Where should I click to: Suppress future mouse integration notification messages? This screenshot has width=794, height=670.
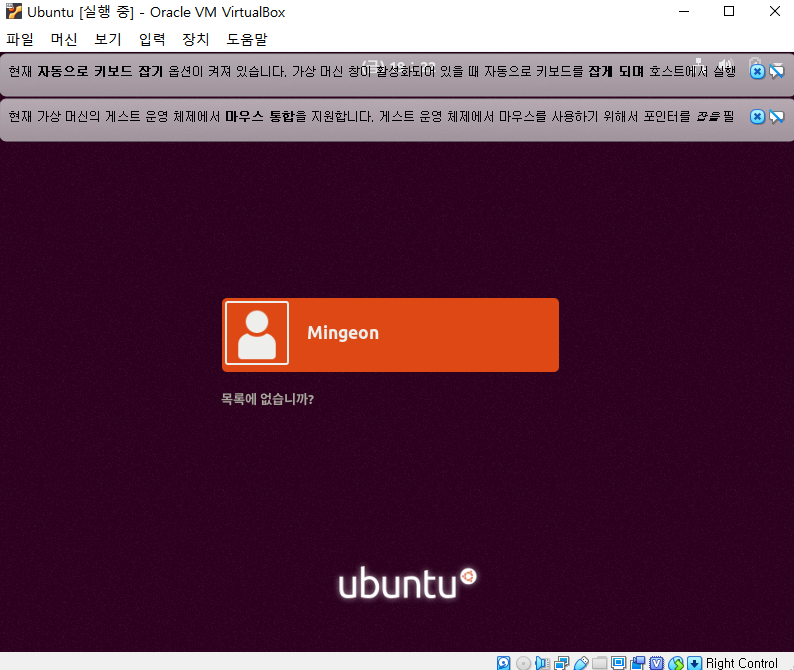click(777, 116)
